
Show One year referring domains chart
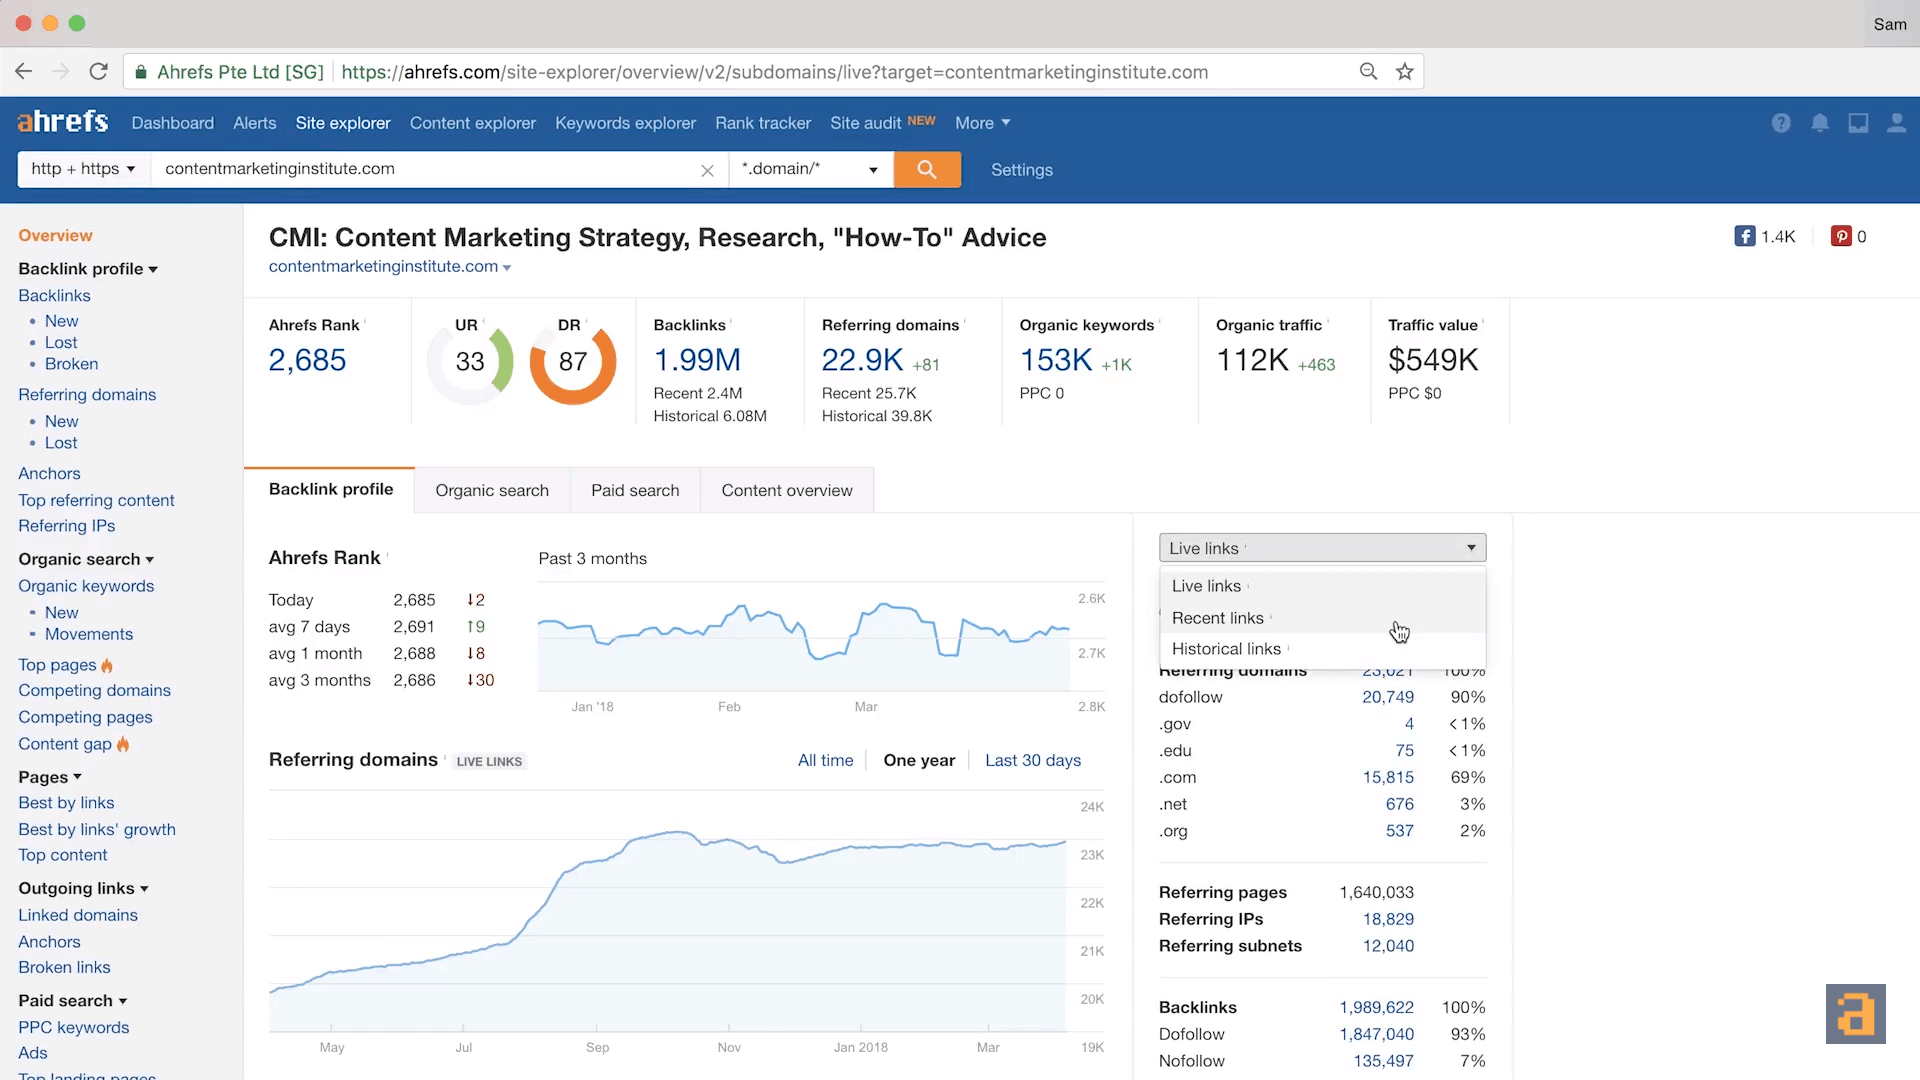click(x=919, y=760)
